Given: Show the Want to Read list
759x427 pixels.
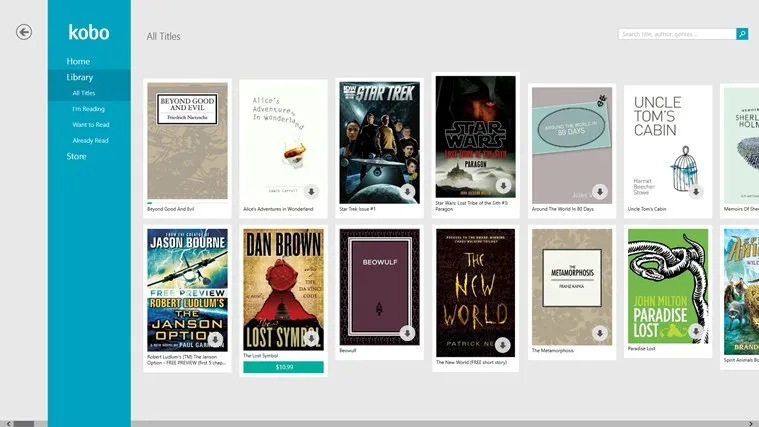Looking at the screenshot, I should point(91,124).
